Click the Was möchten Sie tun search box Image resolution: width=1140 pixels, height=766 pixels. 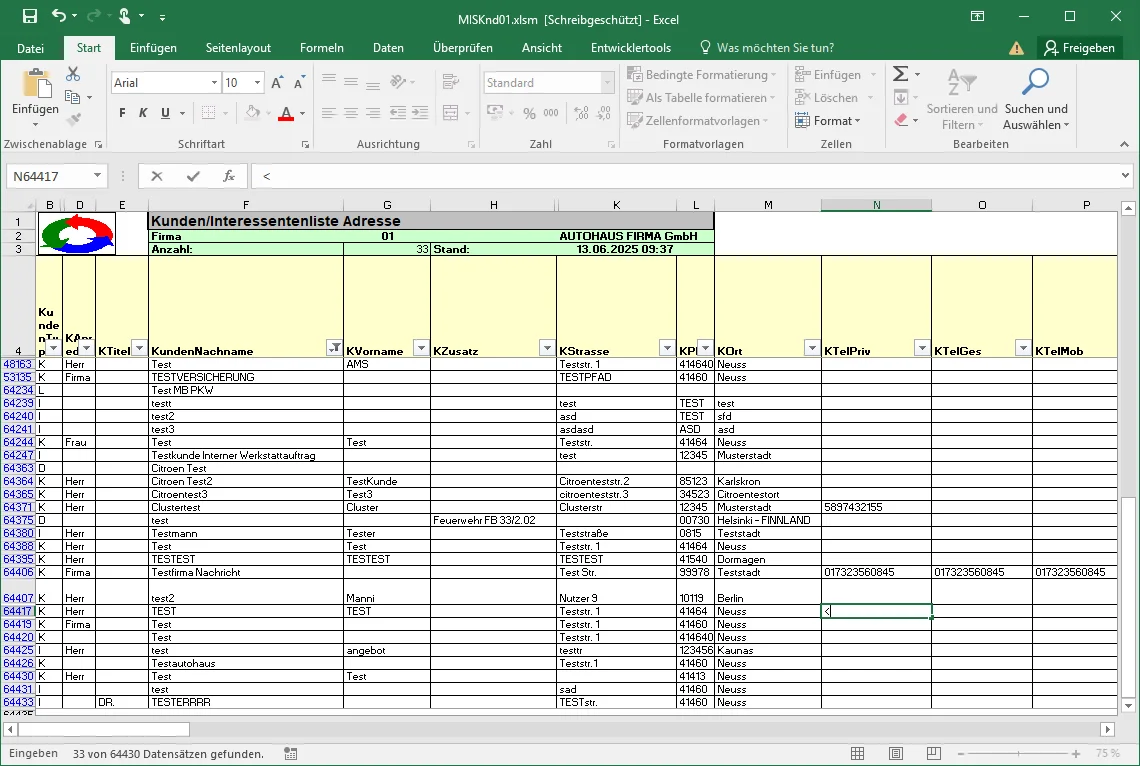tap(767, 48)
